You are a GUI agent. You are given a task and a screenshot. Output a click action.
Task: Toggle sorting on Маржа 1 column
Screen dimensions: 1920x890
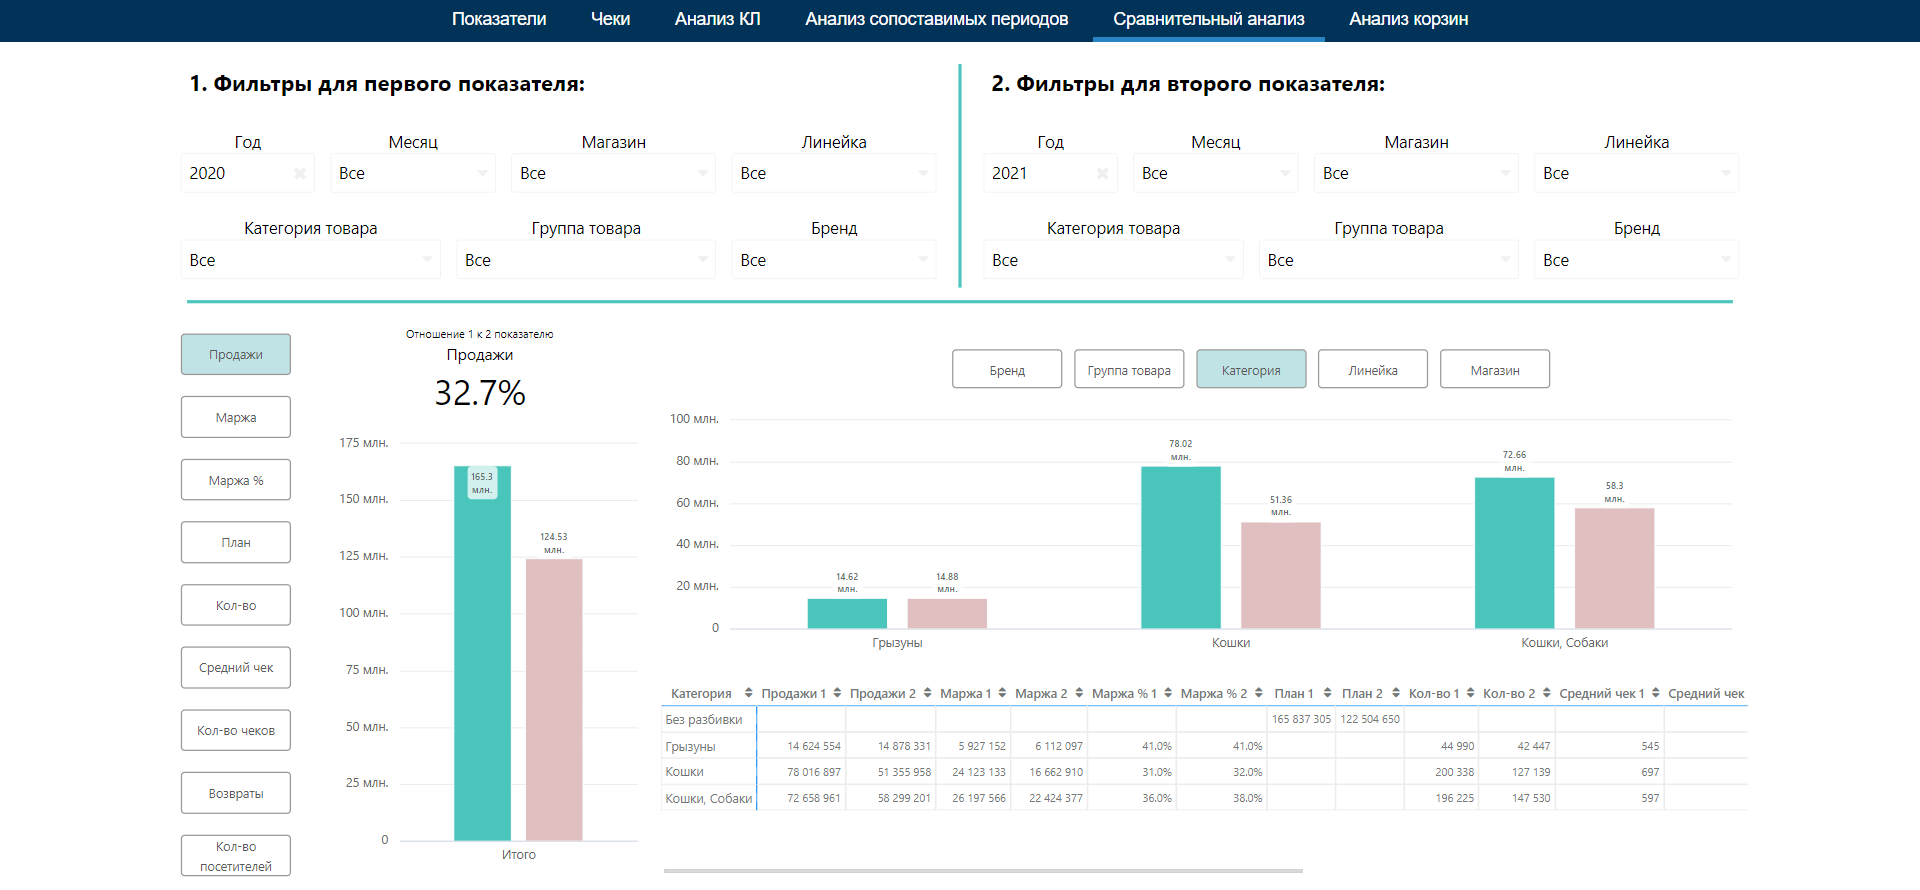[1002, 693]
